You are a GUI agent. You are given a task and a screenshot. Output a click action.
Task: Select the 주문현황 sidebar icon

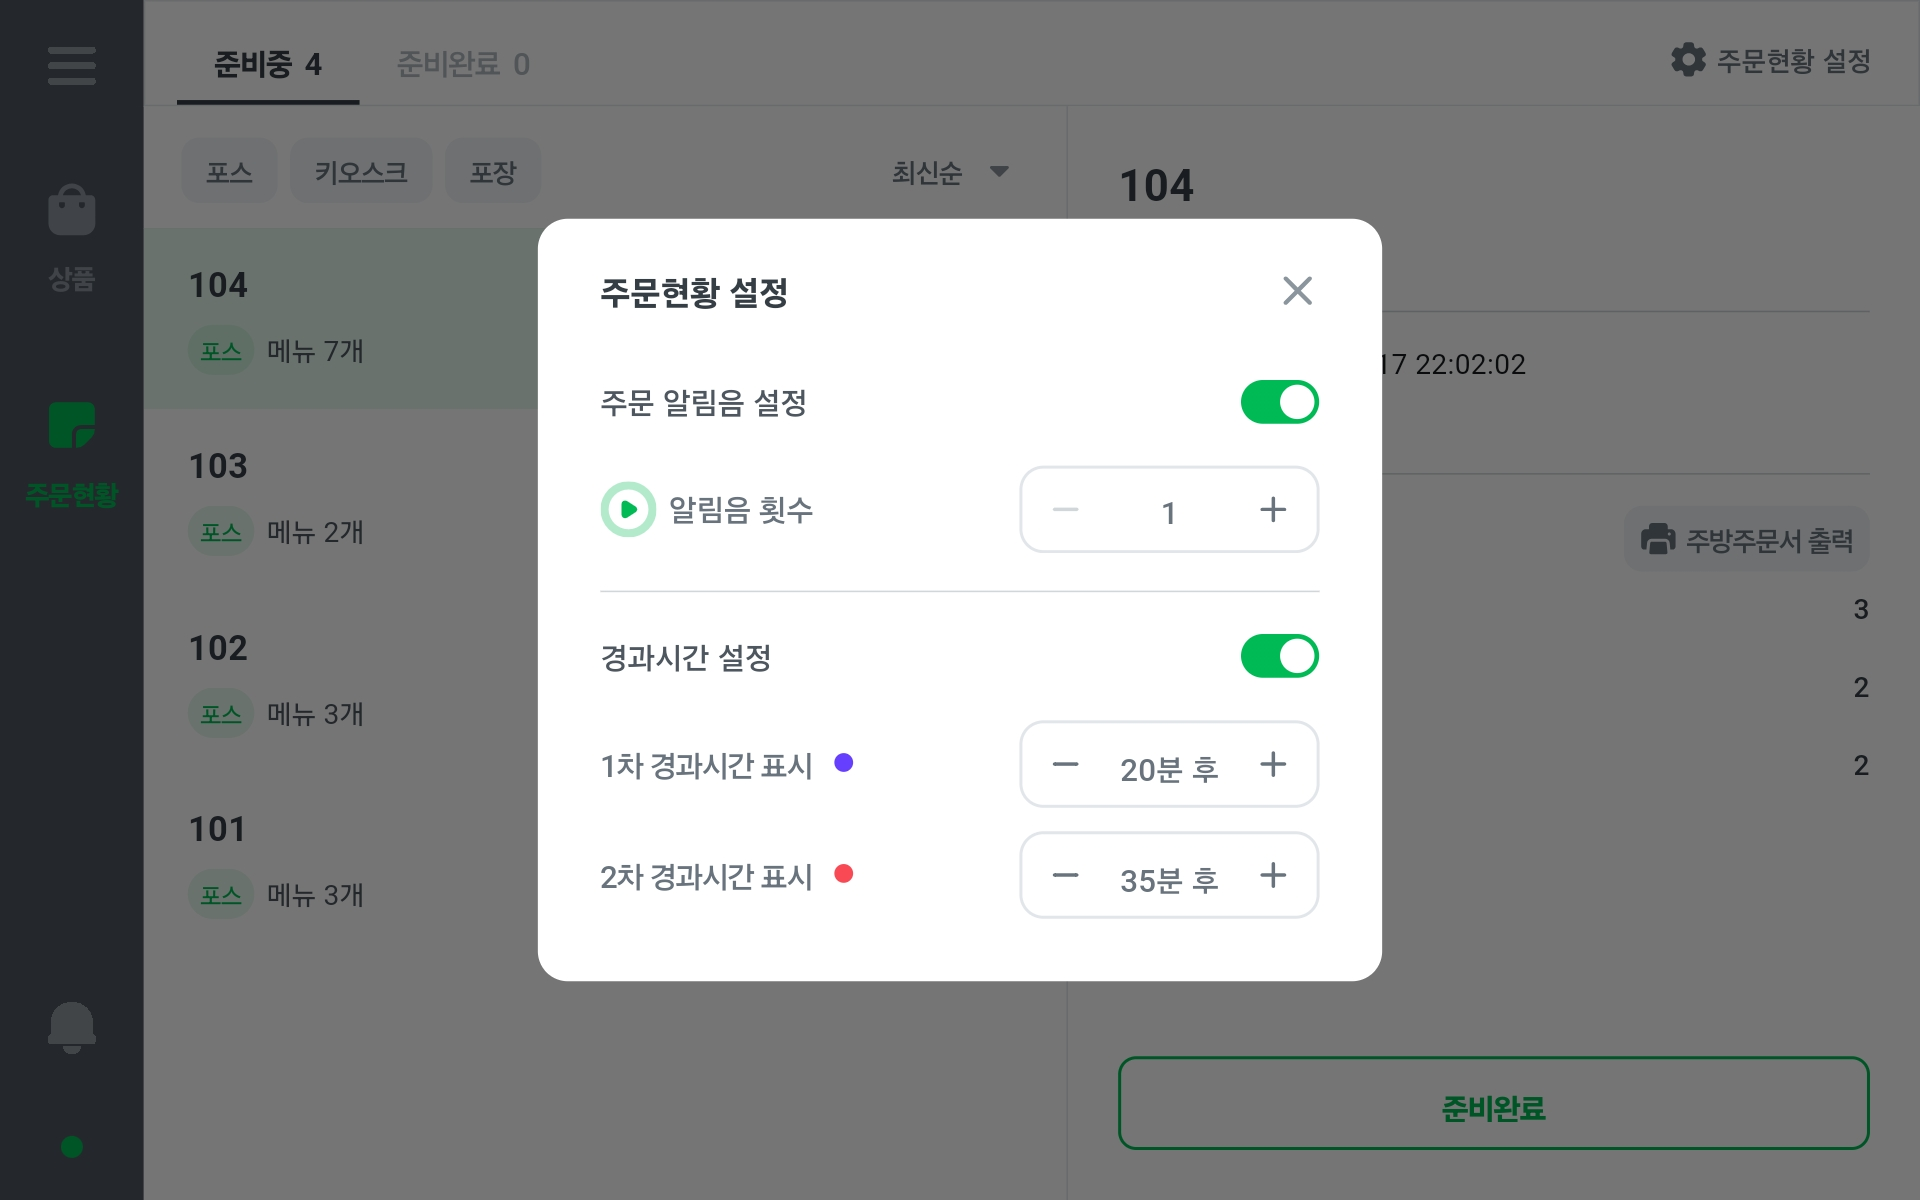71,426
